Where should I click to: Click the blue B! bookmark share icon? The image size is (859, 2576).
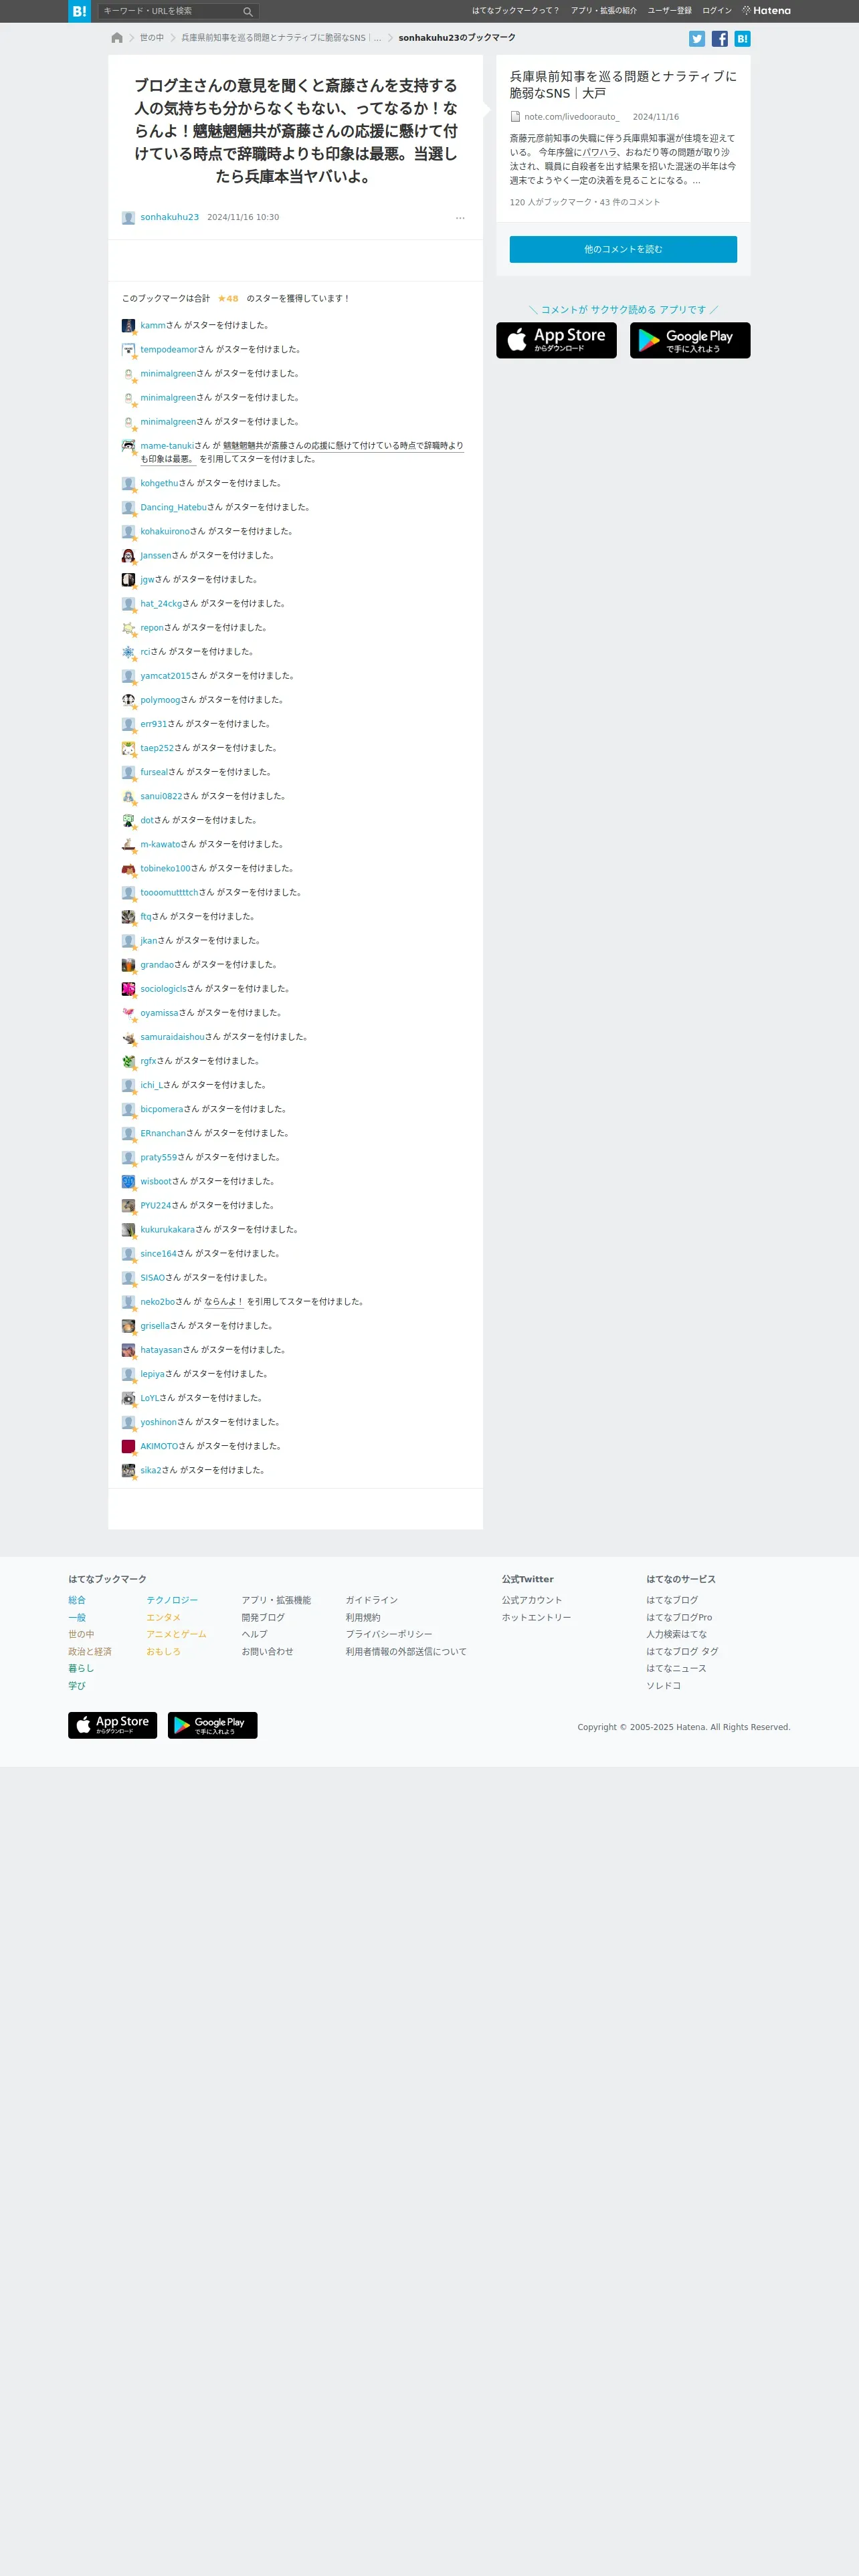[x=742, y=39]
